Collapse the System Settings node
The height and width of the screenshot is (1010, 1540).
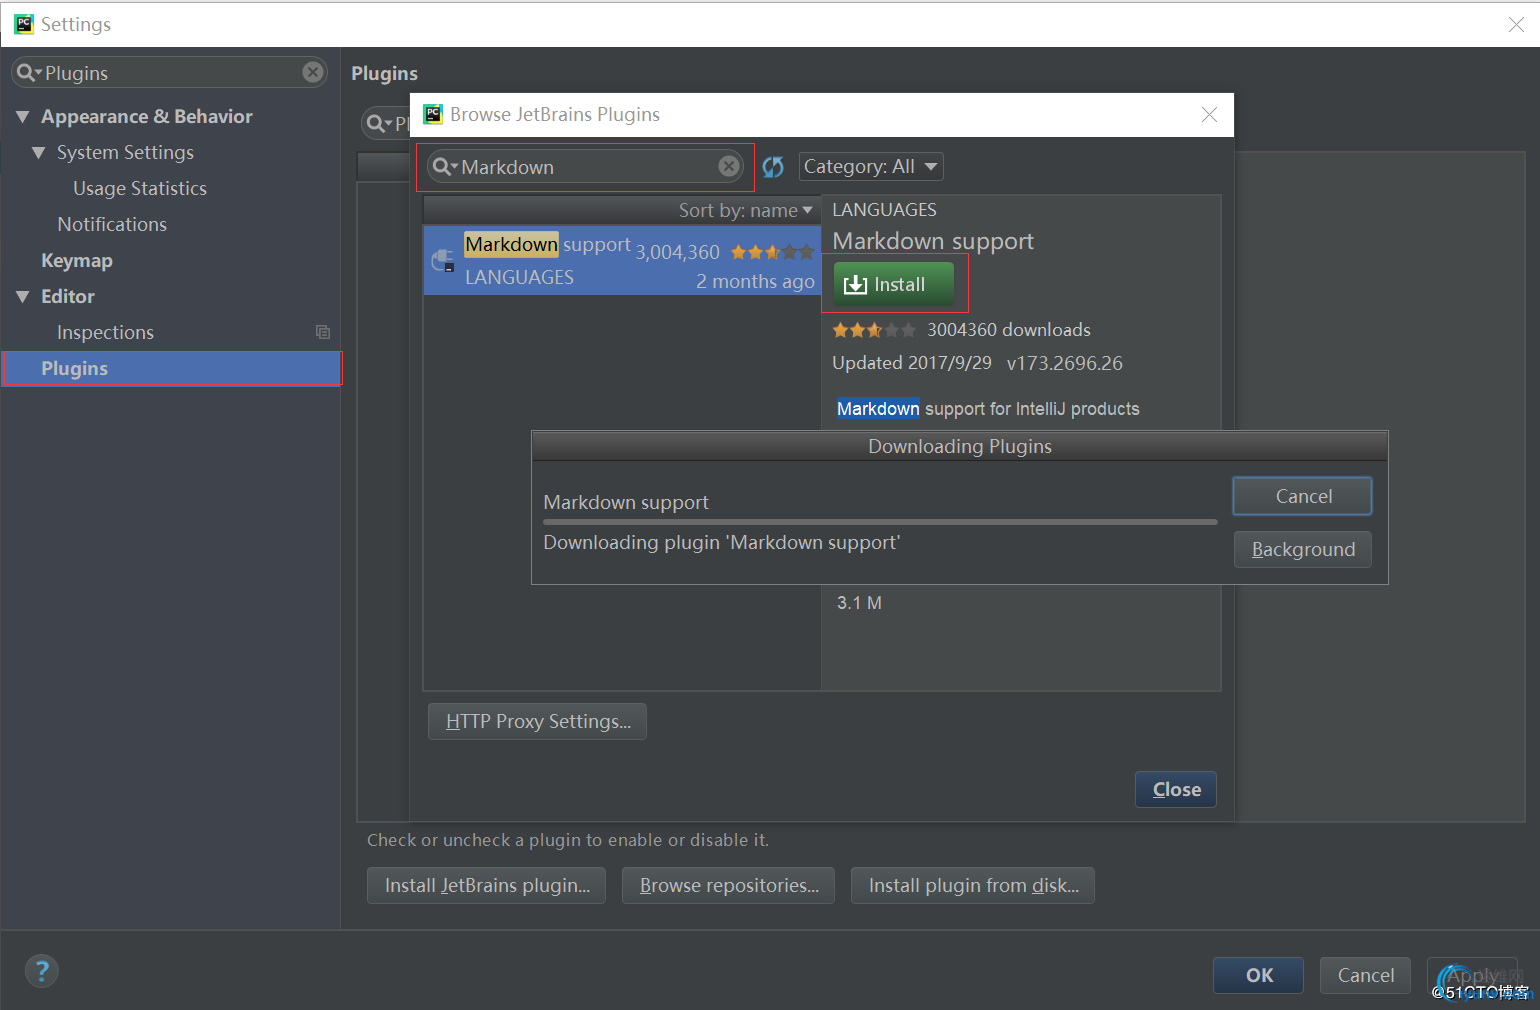coord(39,153)
